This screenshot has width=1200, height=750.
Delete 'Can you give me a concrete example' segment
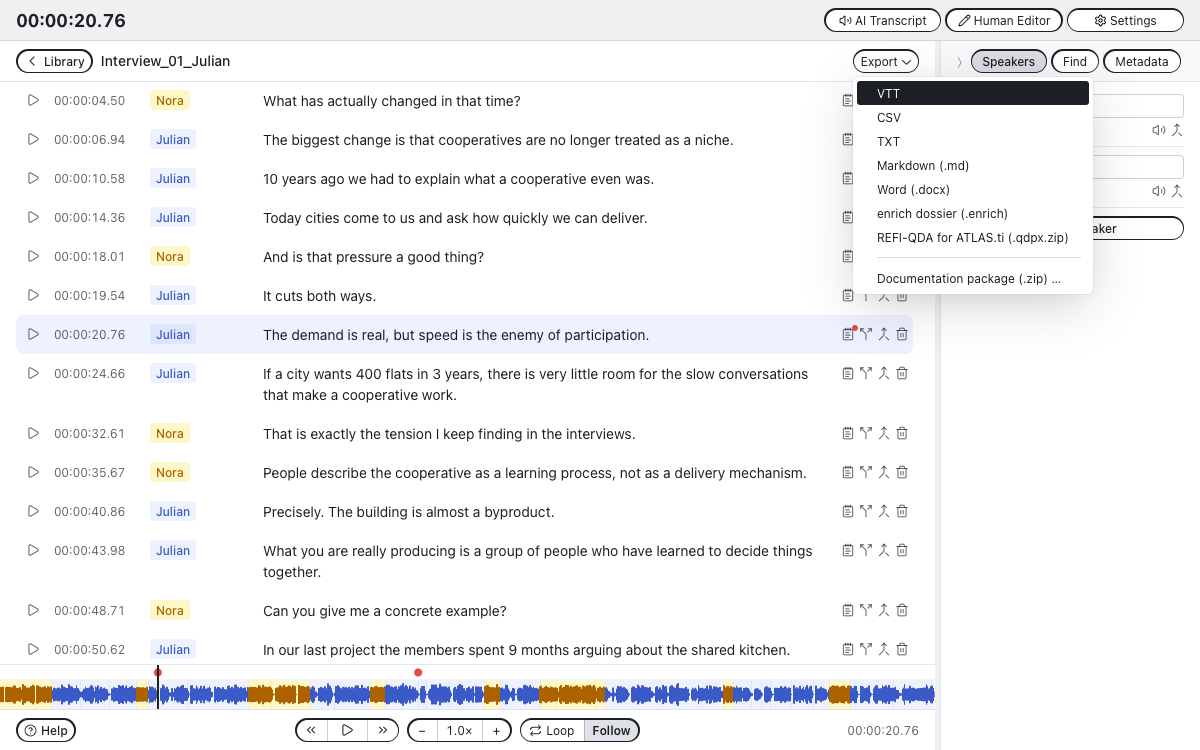(x=902, y=610)
